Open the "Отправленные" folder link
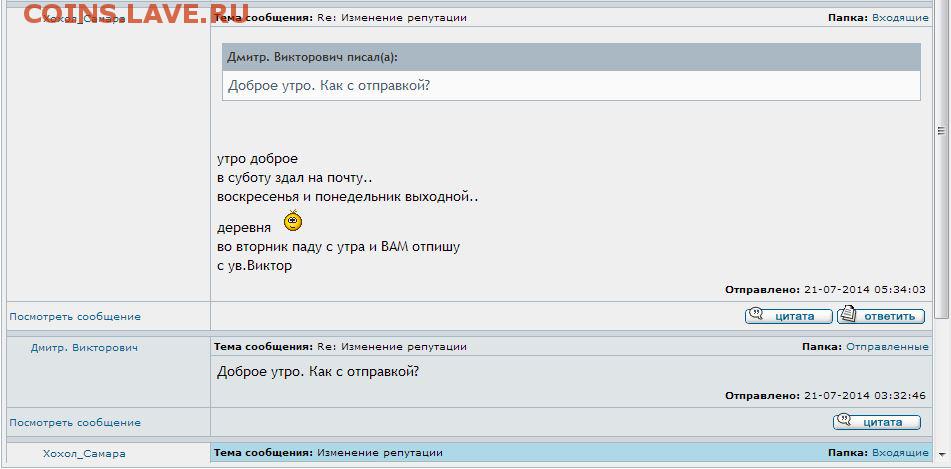This screenshot has height=469, width=951. click(x=887, y=347)
